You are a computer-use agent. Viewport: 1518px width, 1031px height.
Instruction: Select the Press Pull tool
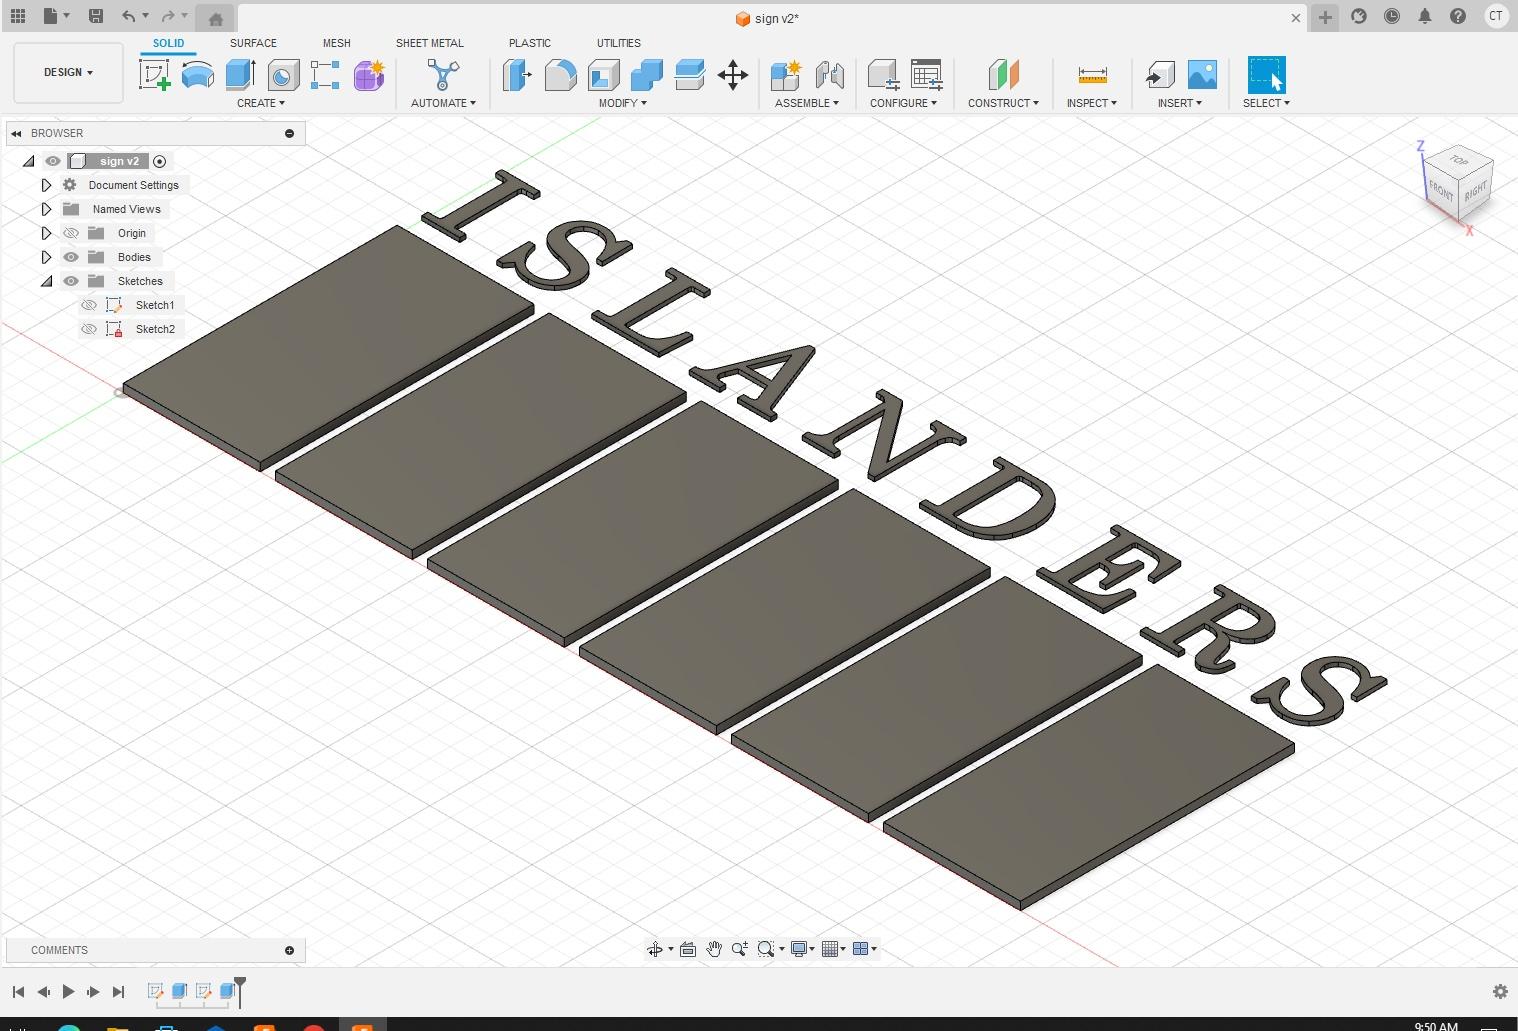[x=517, y=75]
